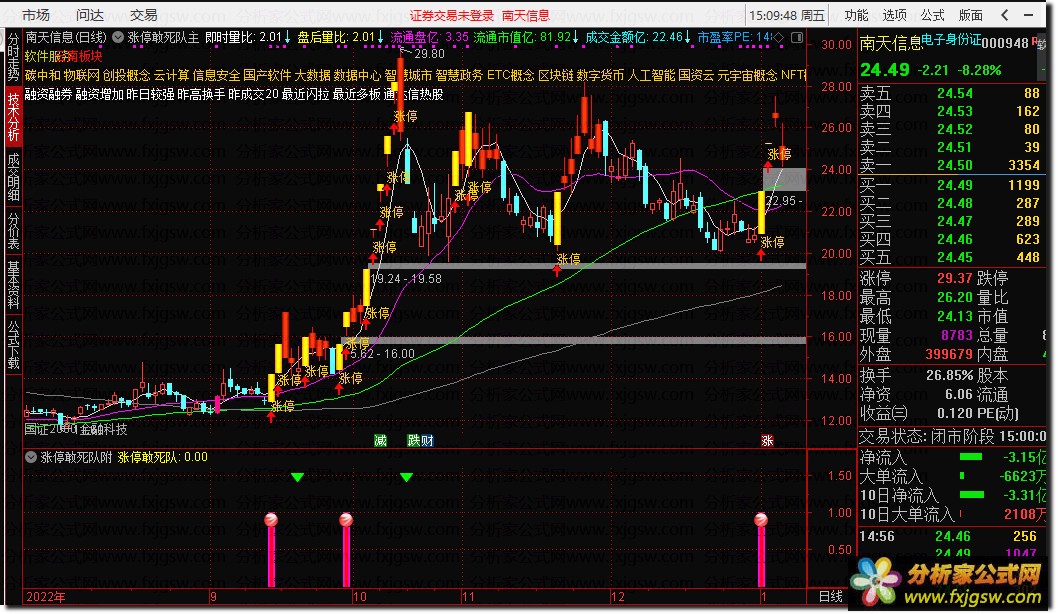Open the 公式 menu
Screen dimensions: 1058x614
932,15
